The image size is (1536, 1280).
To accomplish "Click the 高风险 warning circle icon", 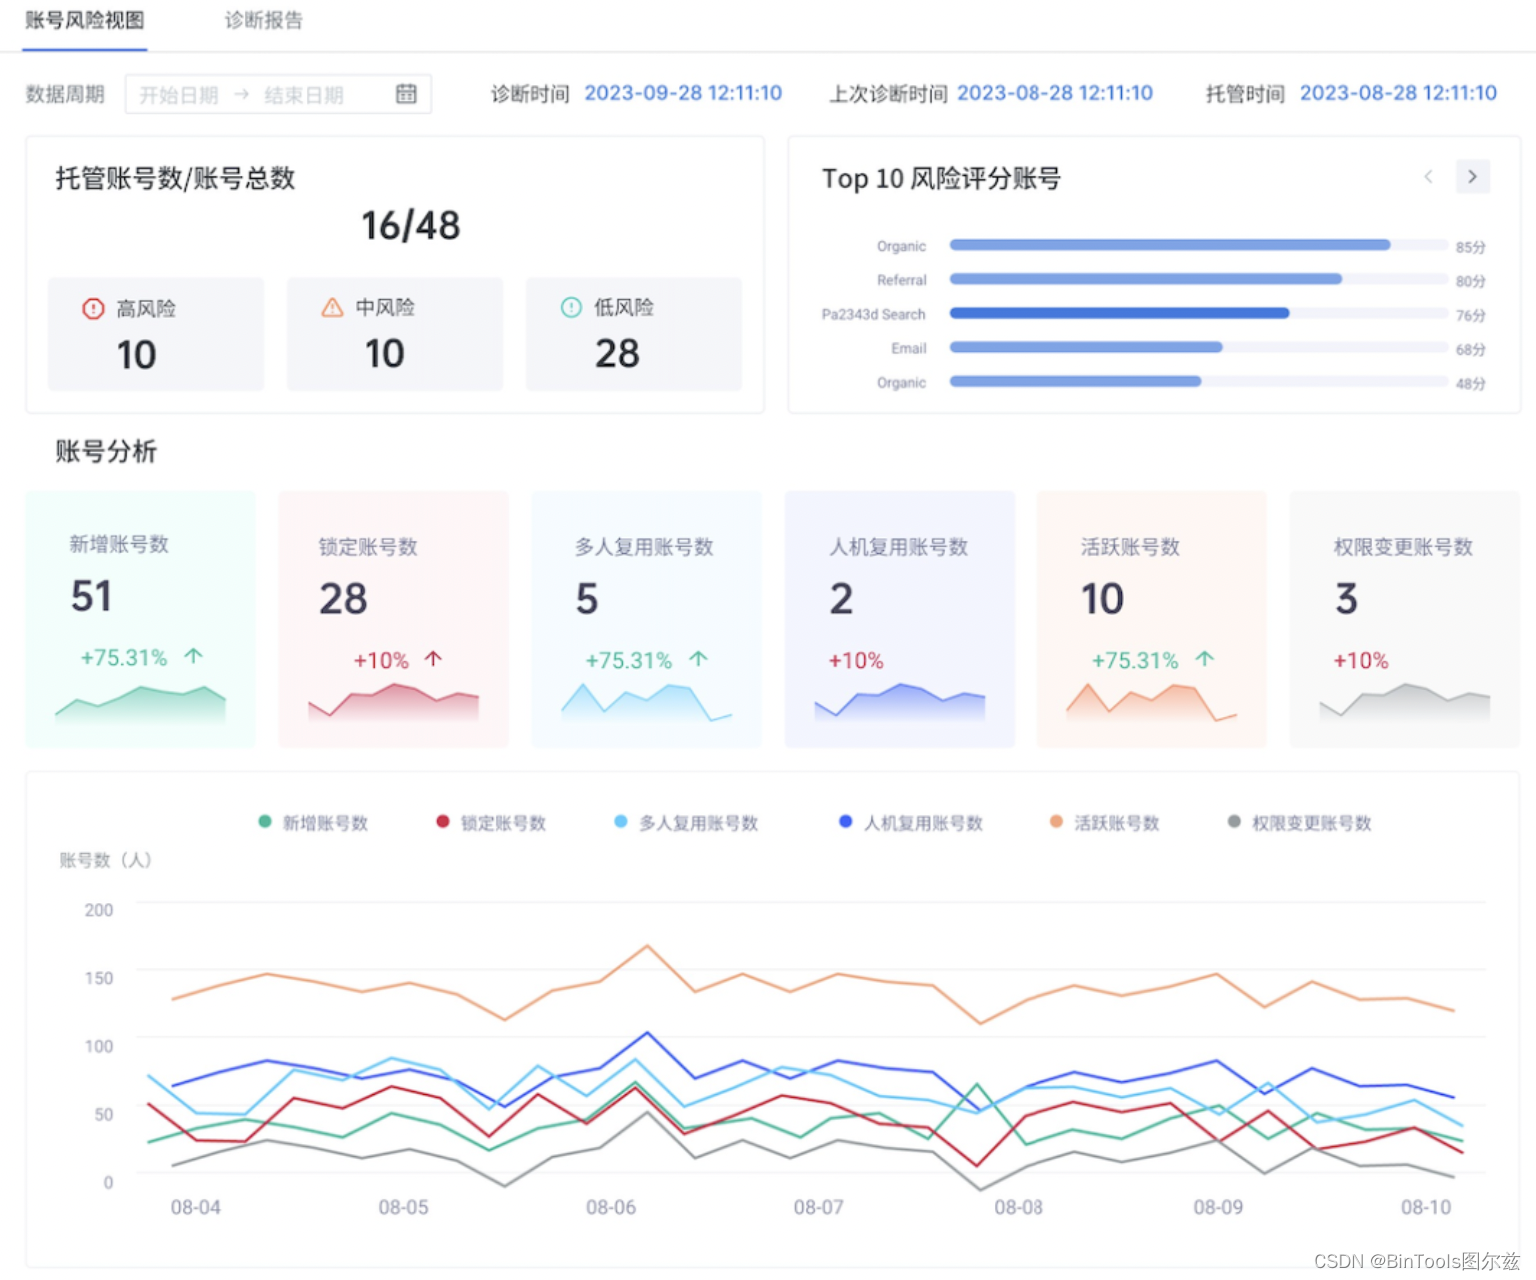I will [x=93, y=309].
